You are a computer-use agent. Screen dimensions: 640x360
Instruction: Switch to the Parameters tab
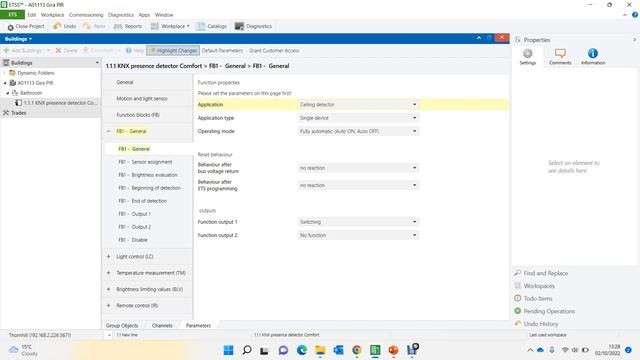pos(198,326)
